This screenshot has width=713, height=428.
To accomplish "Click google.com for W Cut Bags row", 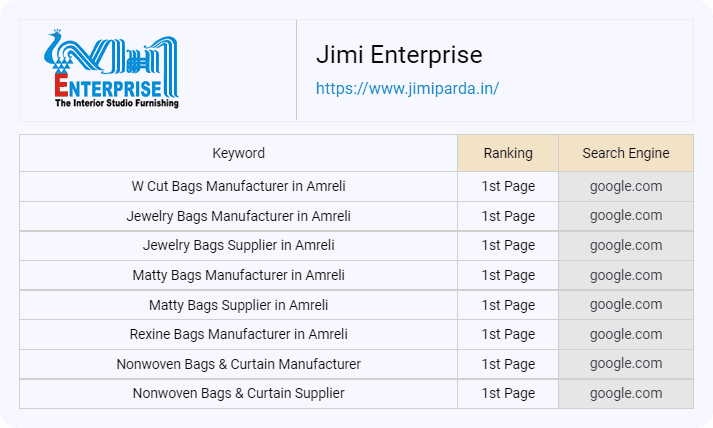I will point(626,186).
